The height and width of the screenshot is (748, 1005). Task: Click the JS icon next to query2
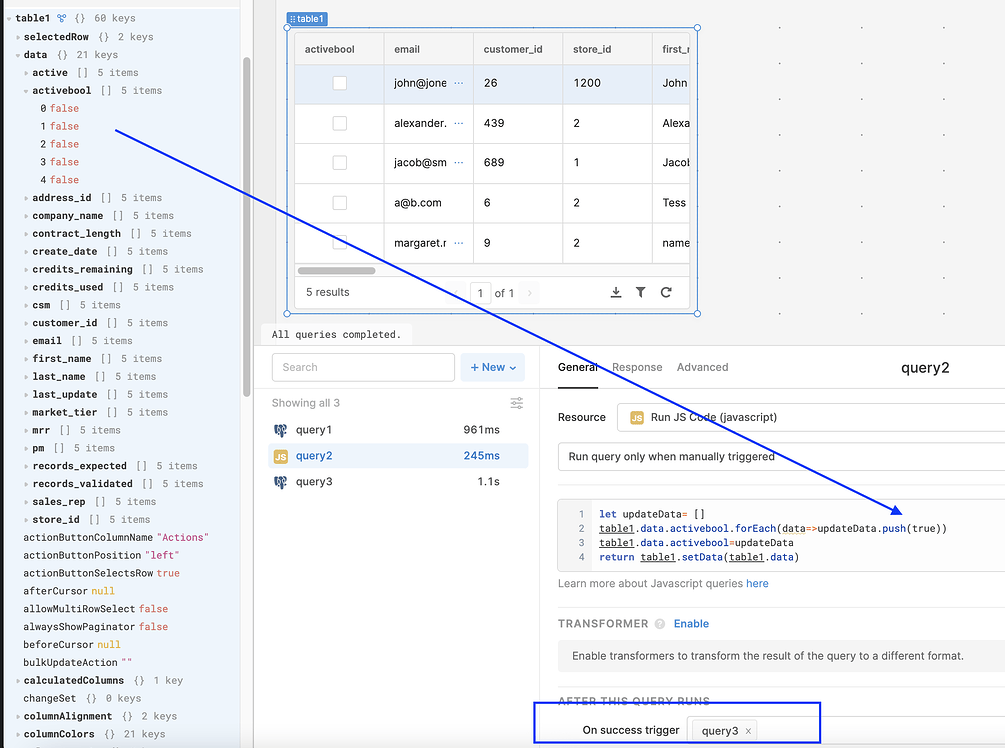coord(280,456)
